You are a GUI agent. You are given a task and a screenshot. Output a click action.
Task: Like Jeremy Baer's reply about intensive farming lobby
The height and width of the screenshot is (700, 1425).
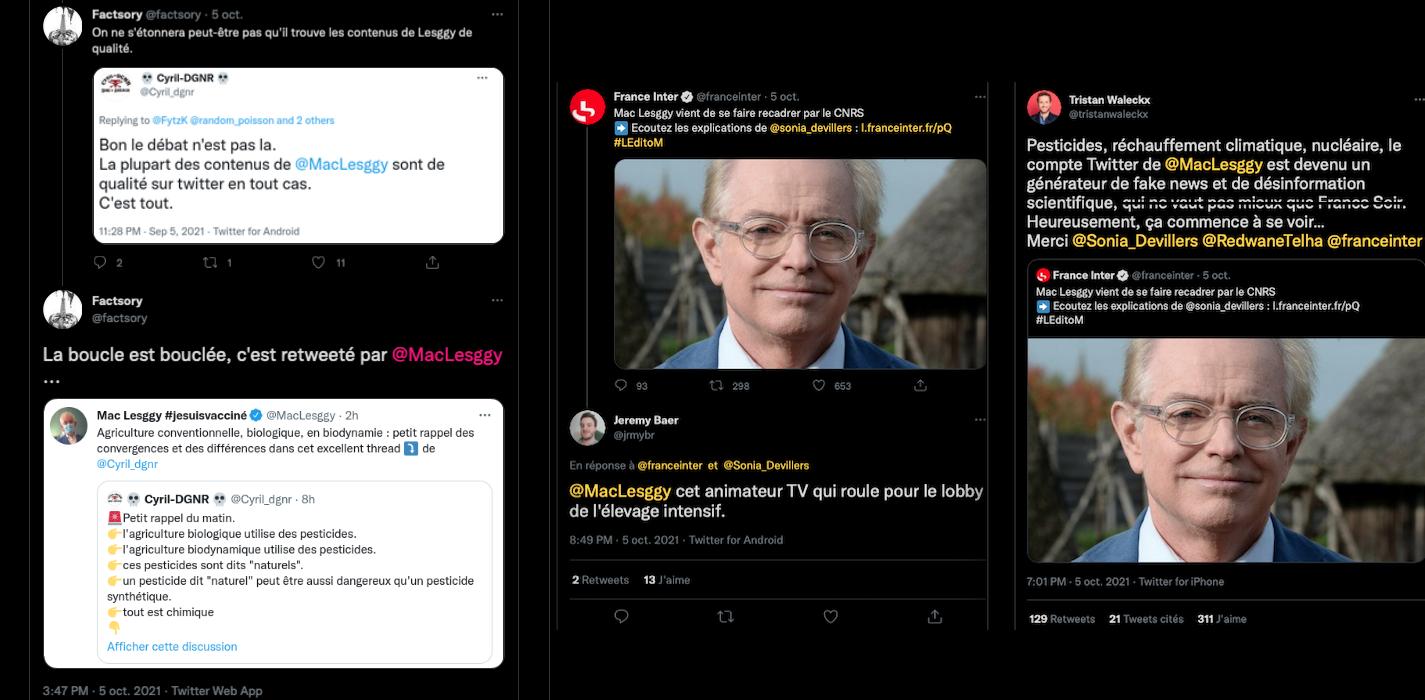(830, 617)
